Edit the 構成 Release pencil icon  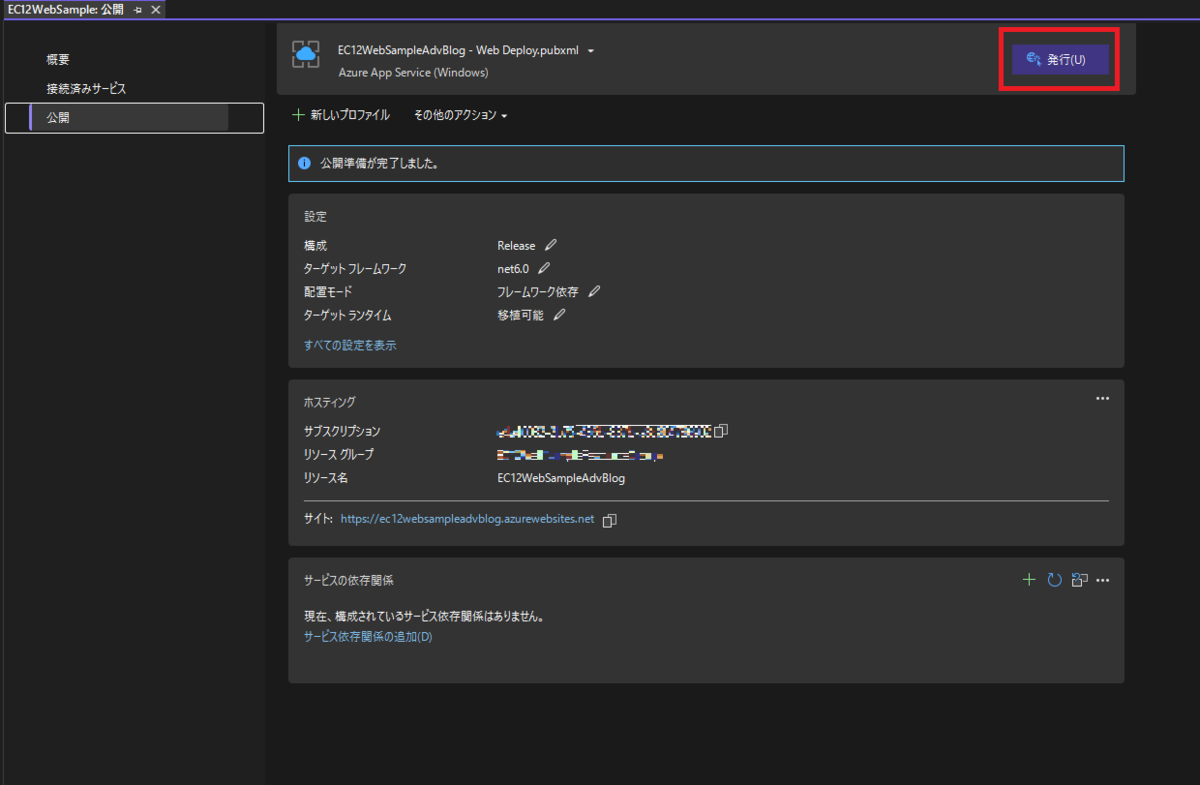click(551, 245)
